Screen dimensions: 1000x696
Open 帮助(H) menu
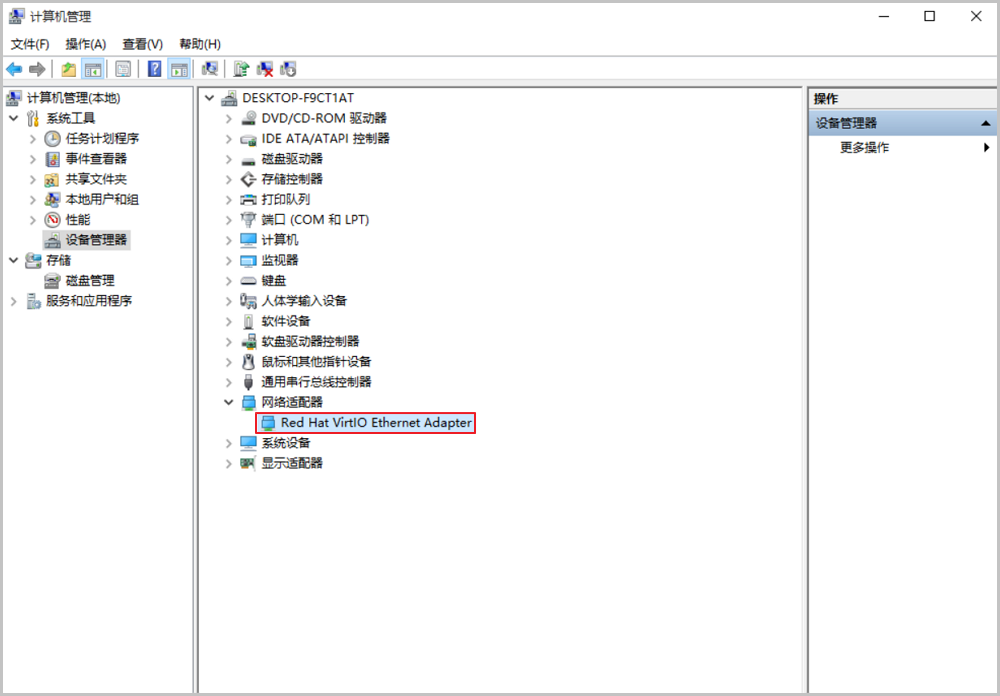(200, 44)
